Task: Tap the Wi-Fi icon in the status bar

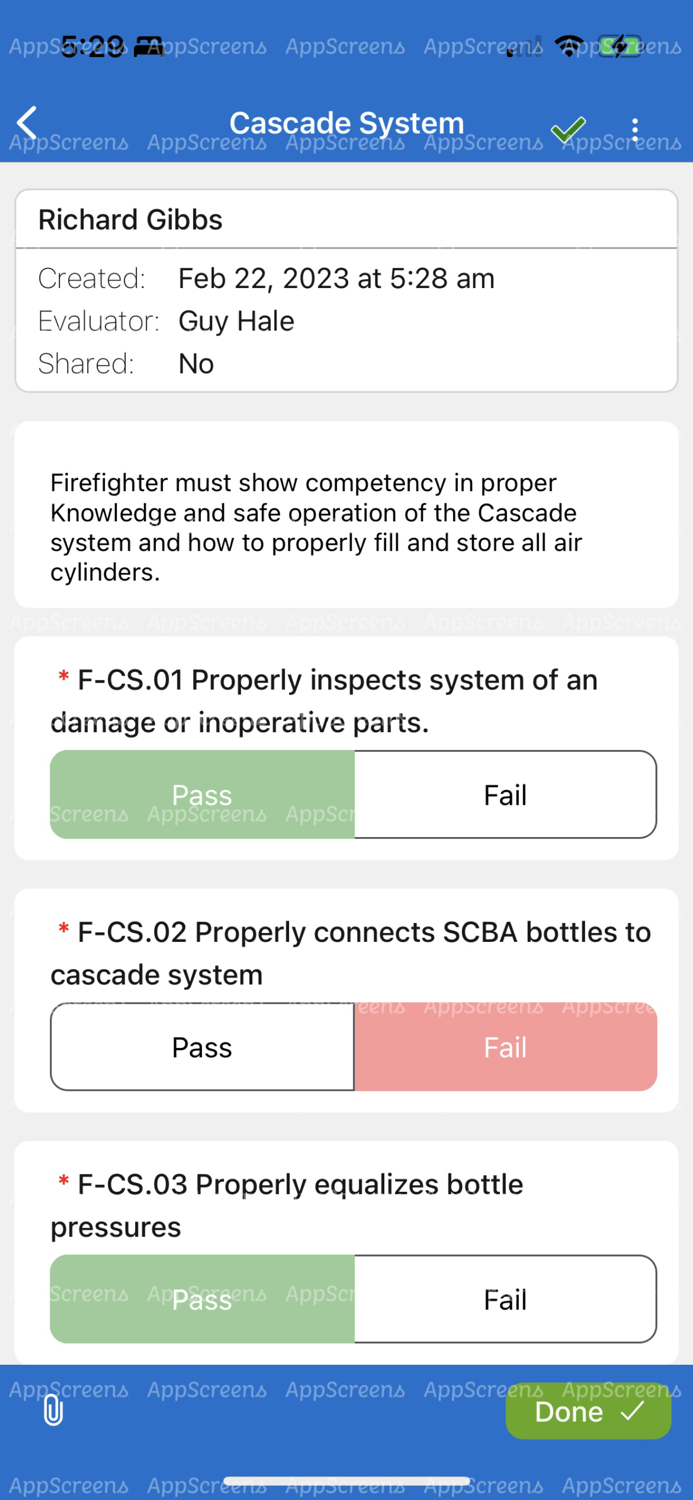Action: (568, 46)
